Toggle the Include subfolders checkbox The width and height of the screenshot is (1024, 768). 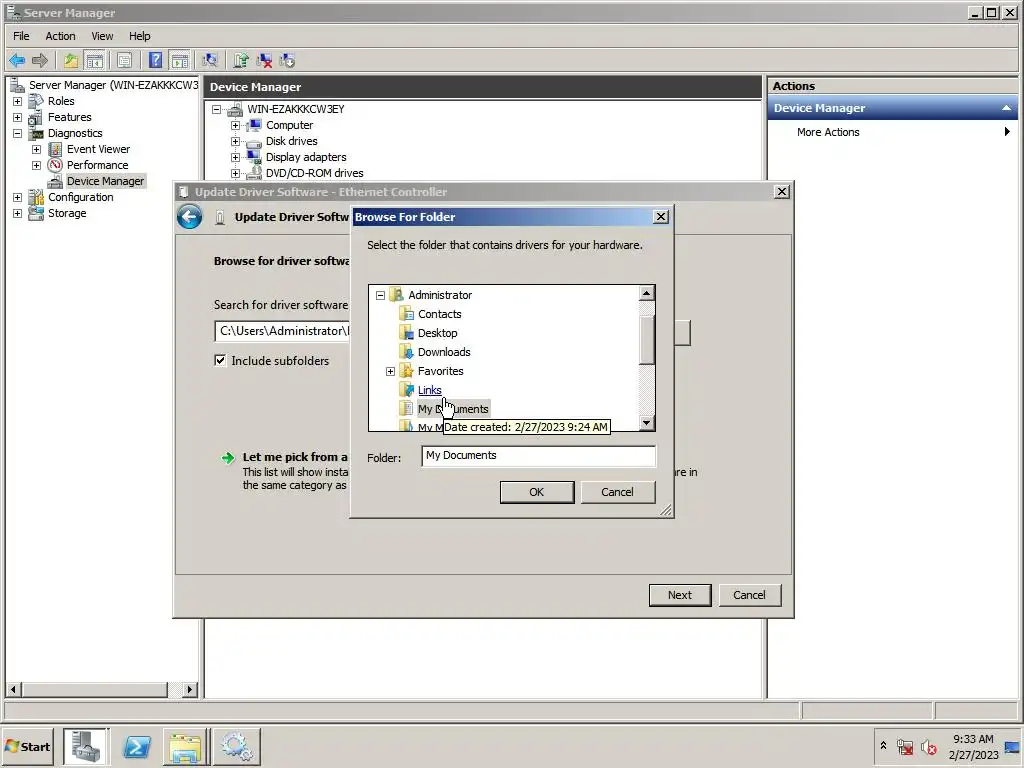pyautogui.click(x=220, y=360)
